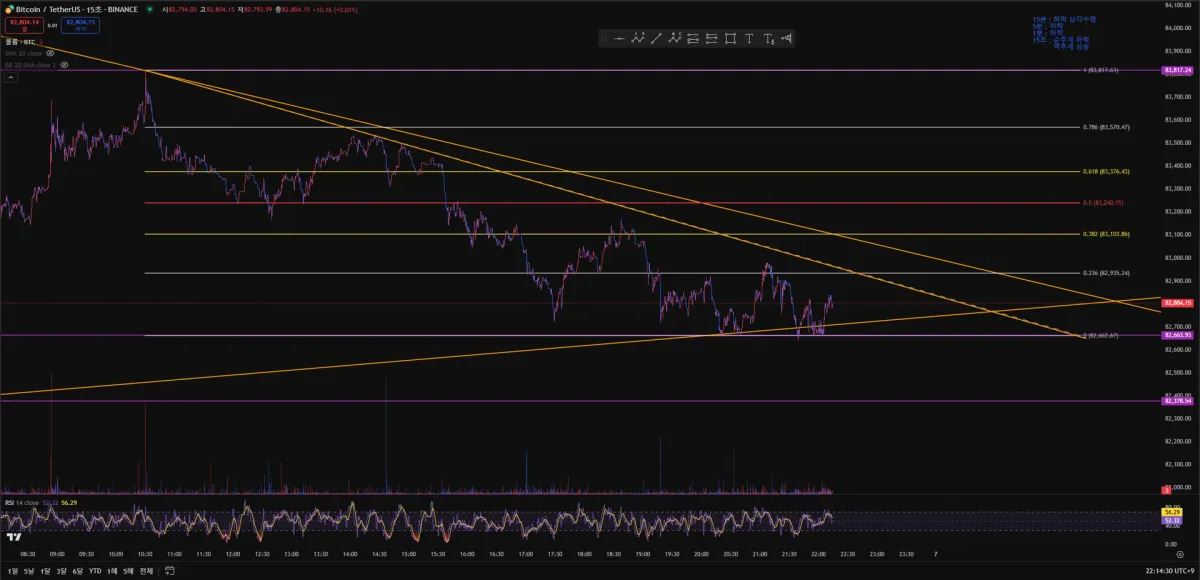Select the horizontal line drawing tool
The image size is (1200, 580).
(619, 38)
